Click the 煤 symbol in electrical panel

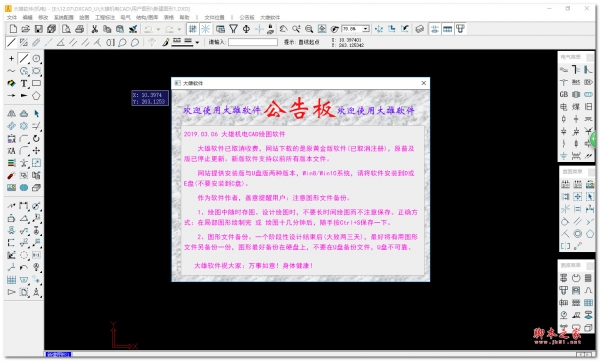tap(576, 107)
